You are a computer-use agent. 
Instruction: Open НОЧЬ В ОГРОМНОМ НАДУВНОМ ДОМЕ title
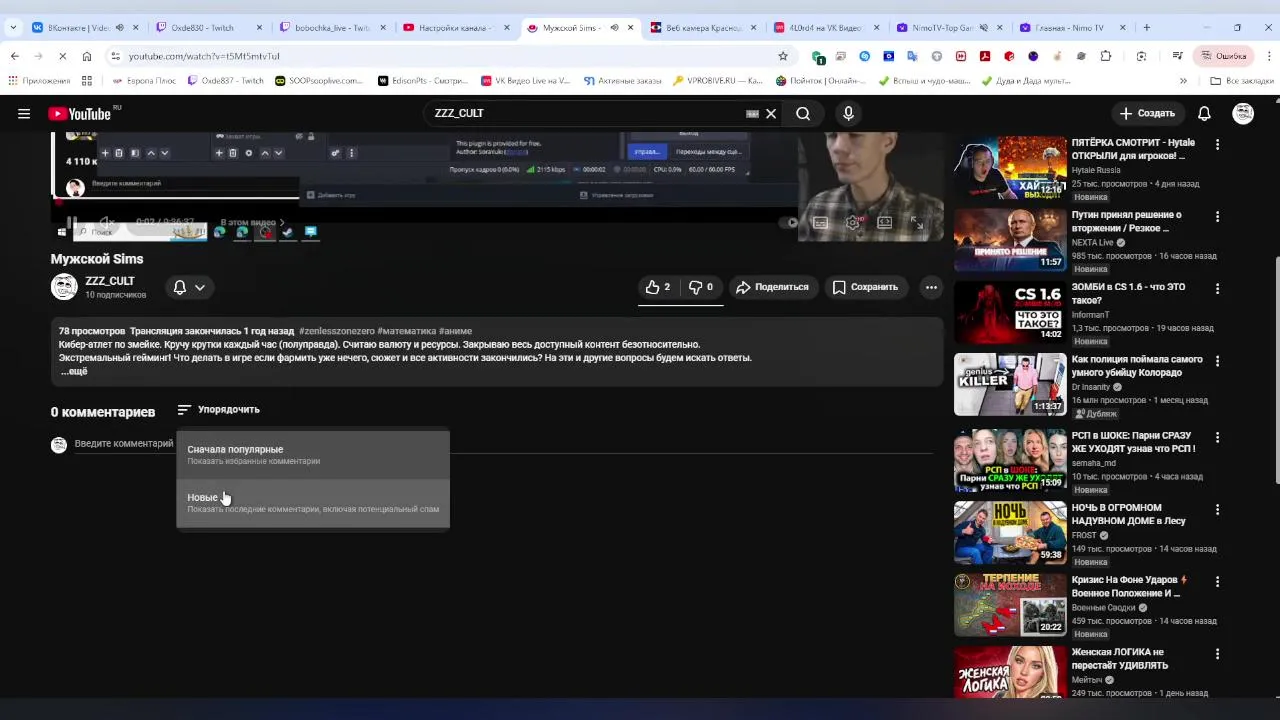[1128, 514]
